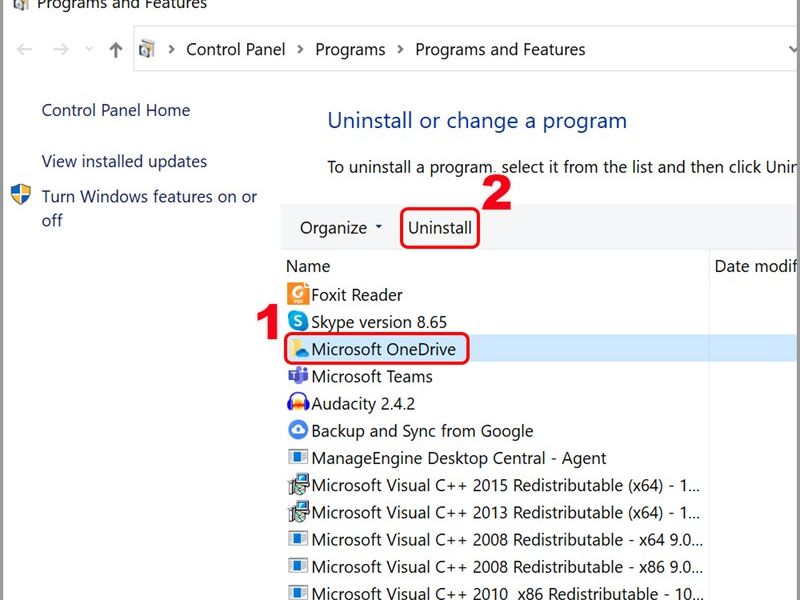800x600 pixels.
Task: Open the Control Panel Home link
Action: tap(116, 110)
